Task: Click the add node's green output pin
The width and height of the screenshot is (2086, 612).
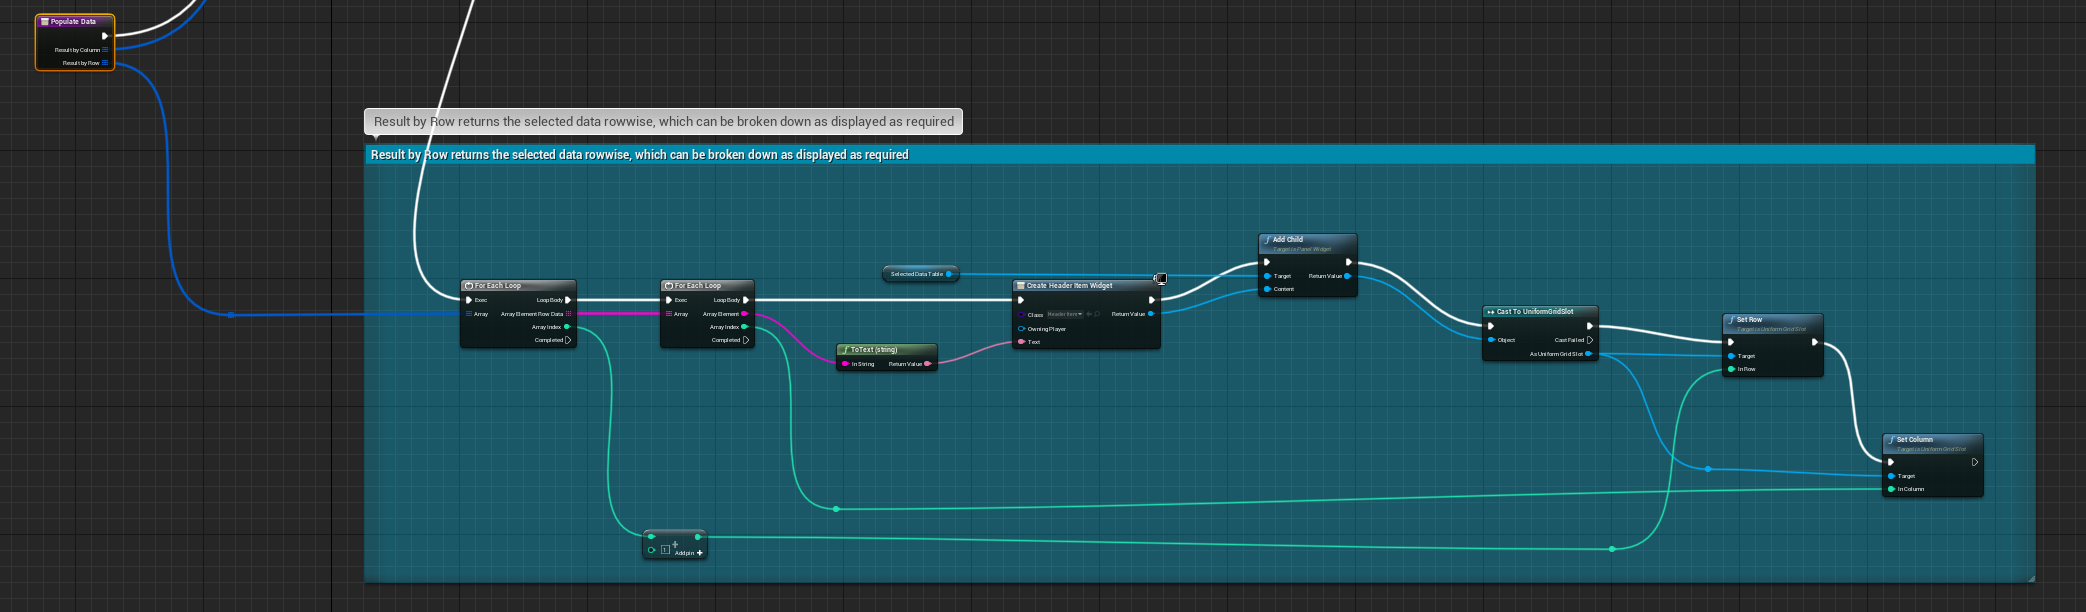Action: coord(698,537)
